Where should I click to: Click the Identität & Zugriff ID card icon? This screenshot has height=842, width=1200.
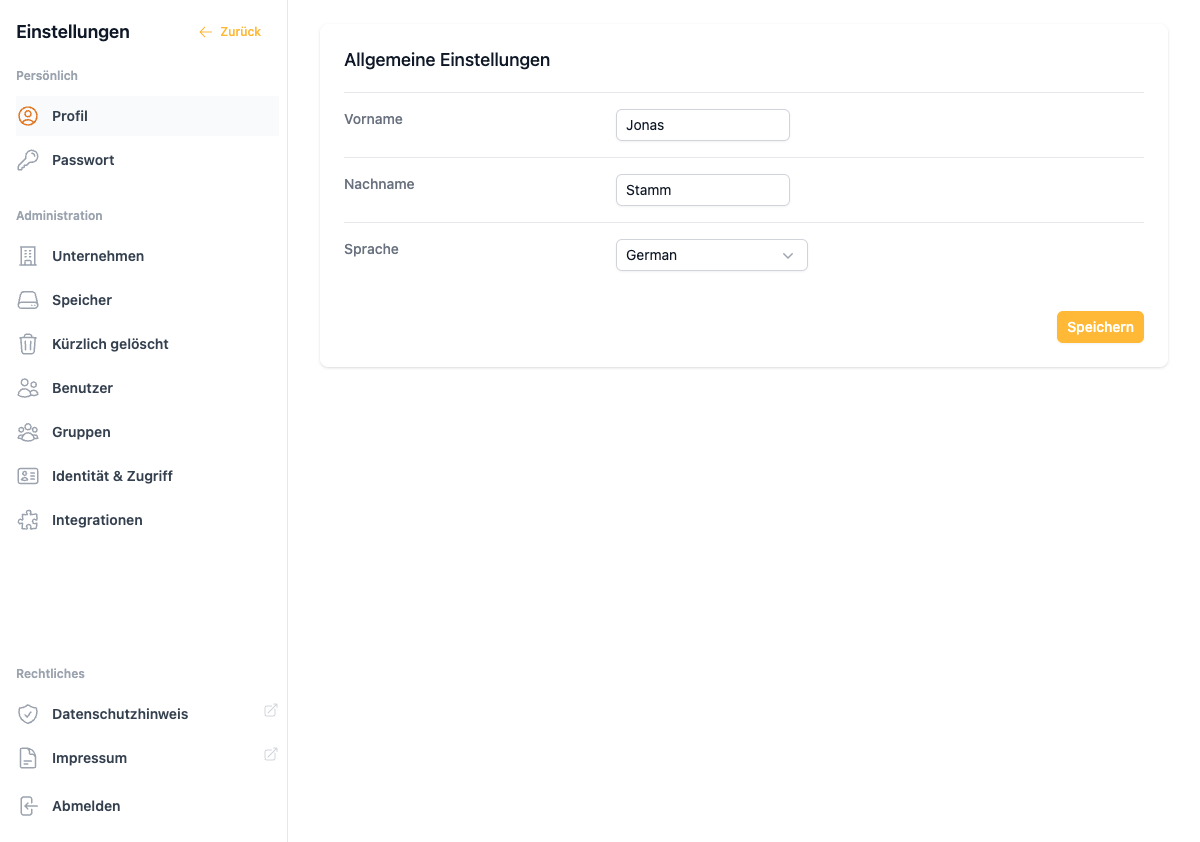pyautogui.click(x=28, y=476)
